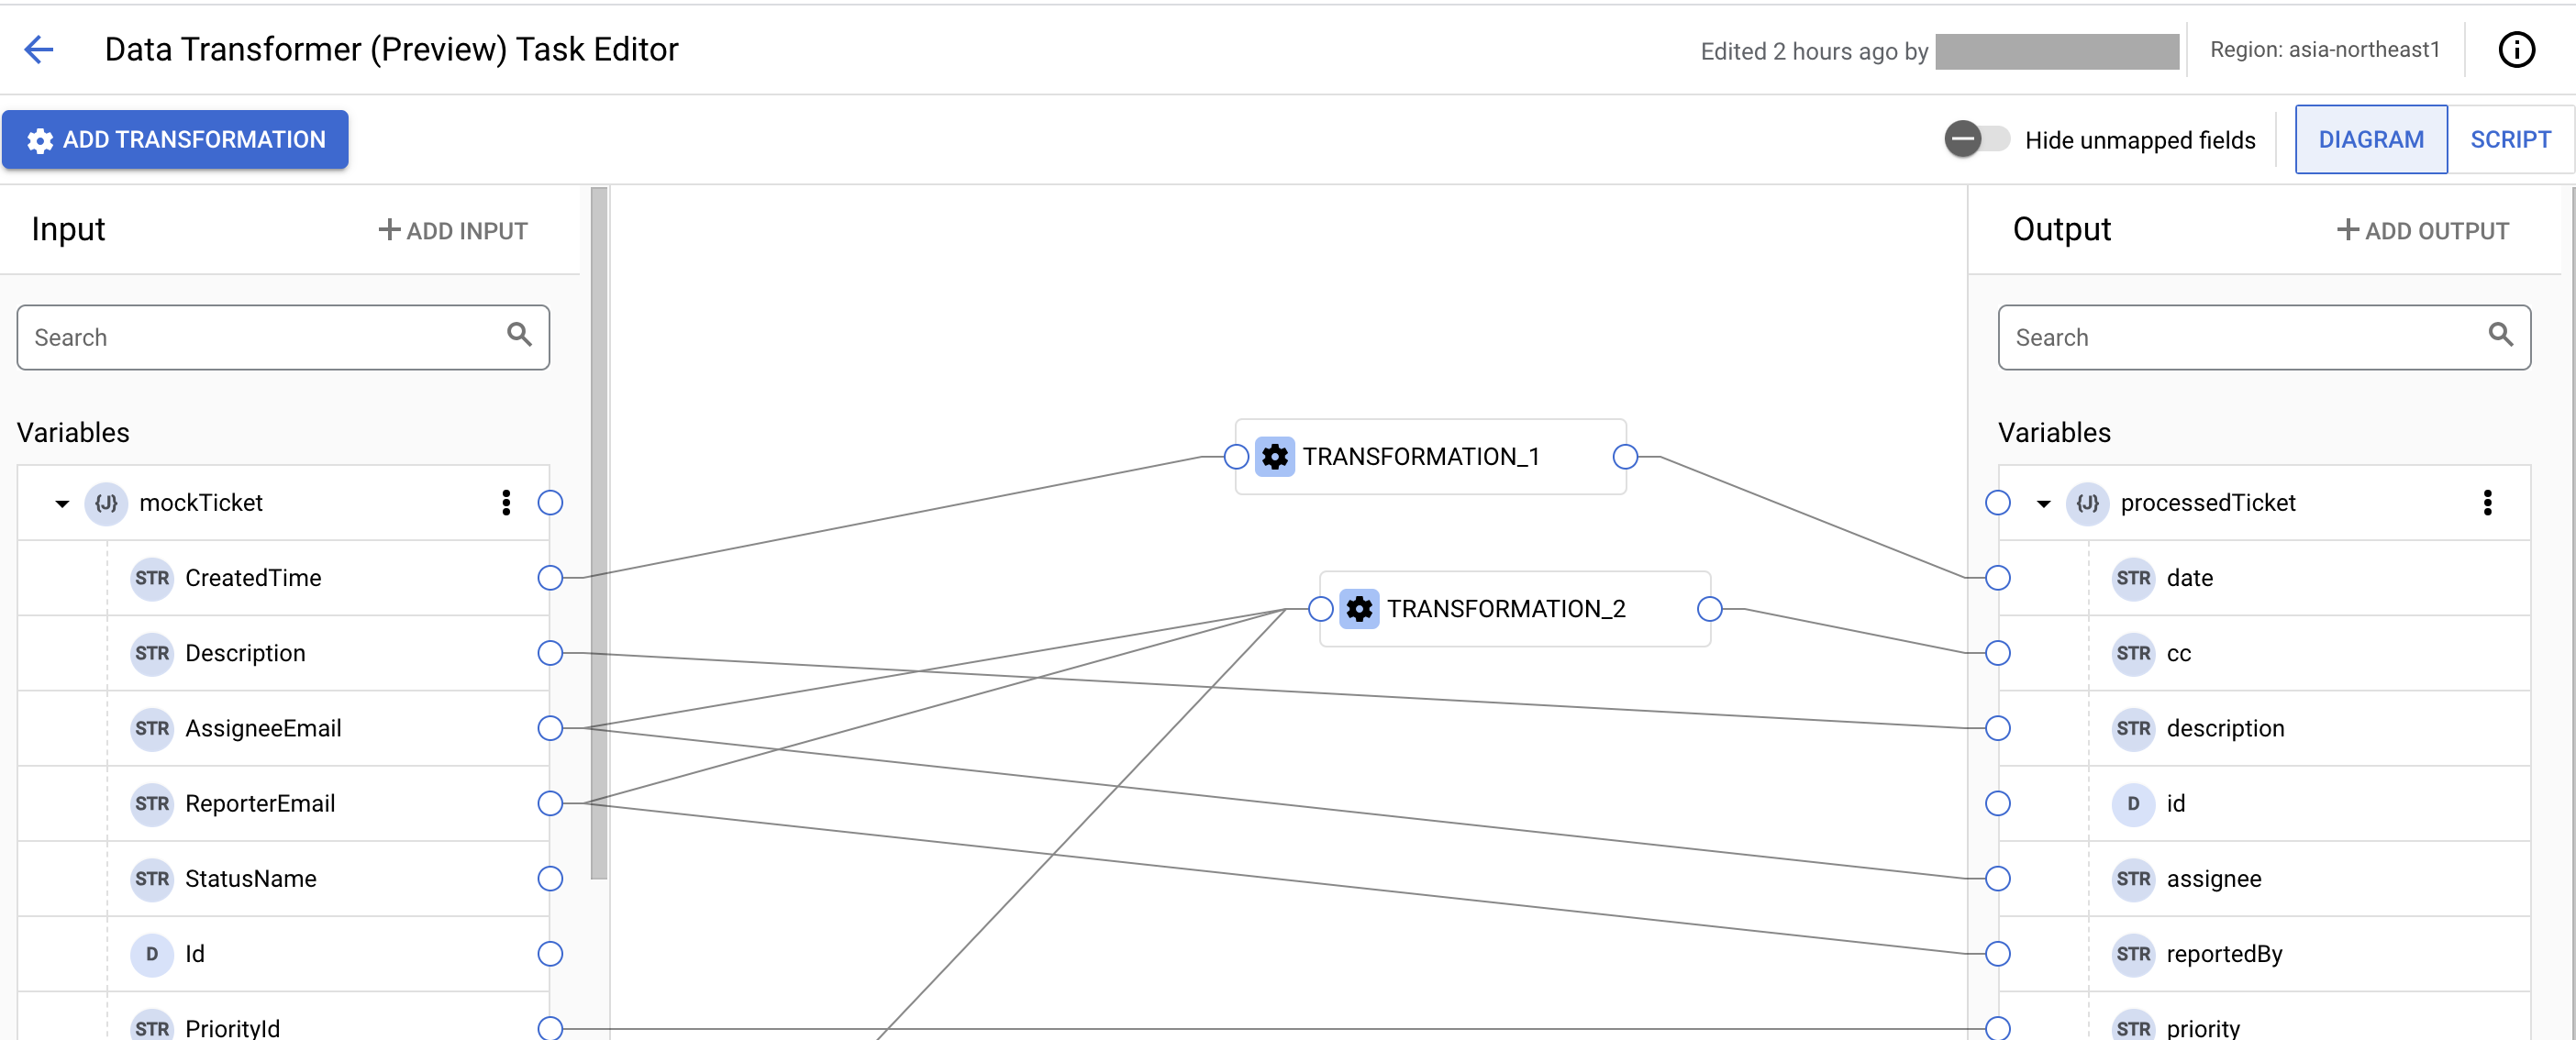Click the TRANSFORMATION_2 settings gear icon
The width and height of the screenshot is (2576, 1040).
[1360, 610]
